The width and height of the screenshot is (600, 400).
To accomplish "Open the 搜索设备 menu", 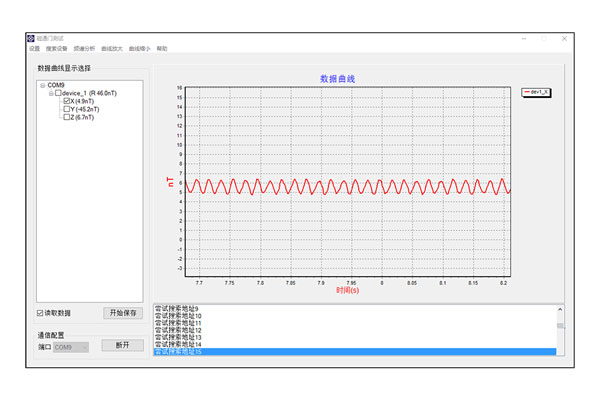I will coord(58,49).
